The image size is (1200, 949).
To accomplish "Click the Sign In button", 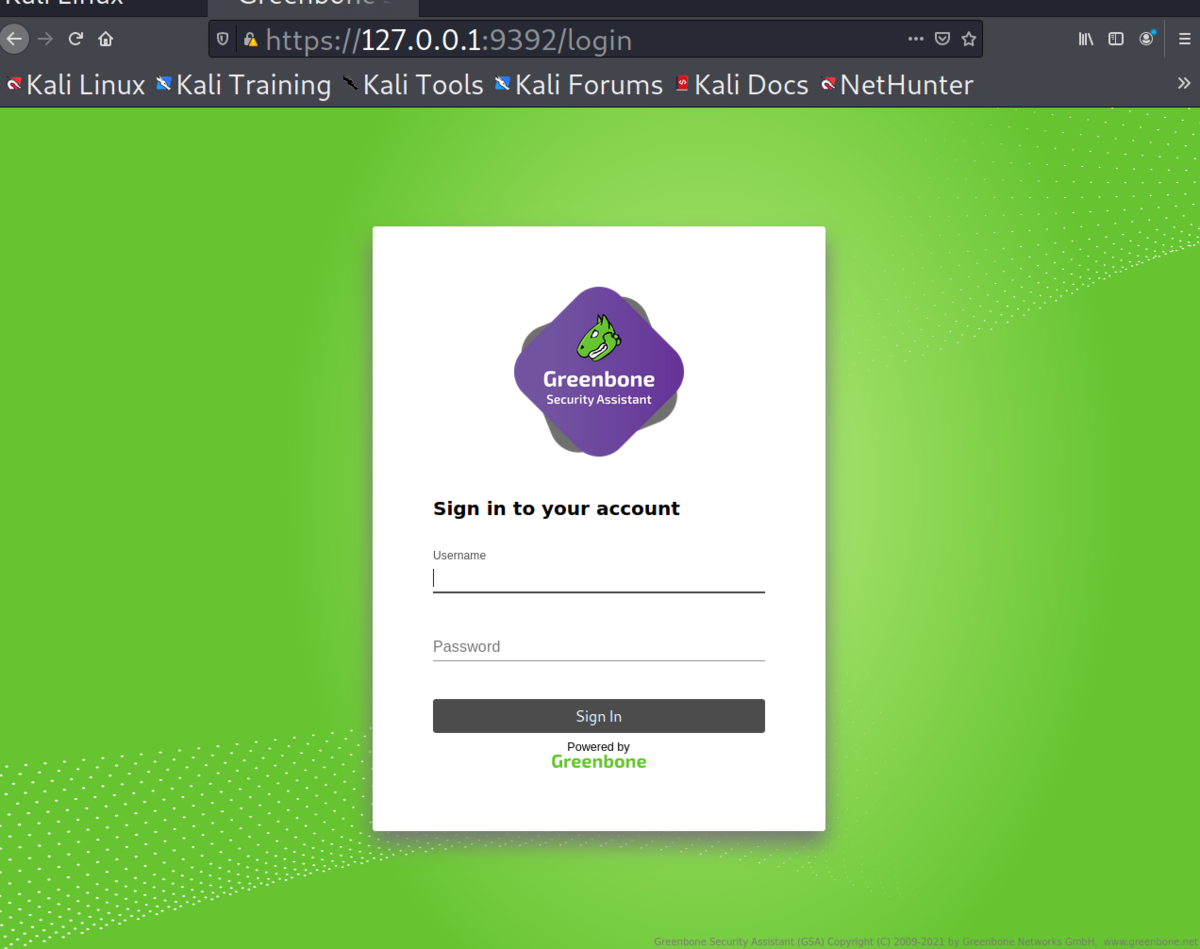I will (598, 716).
